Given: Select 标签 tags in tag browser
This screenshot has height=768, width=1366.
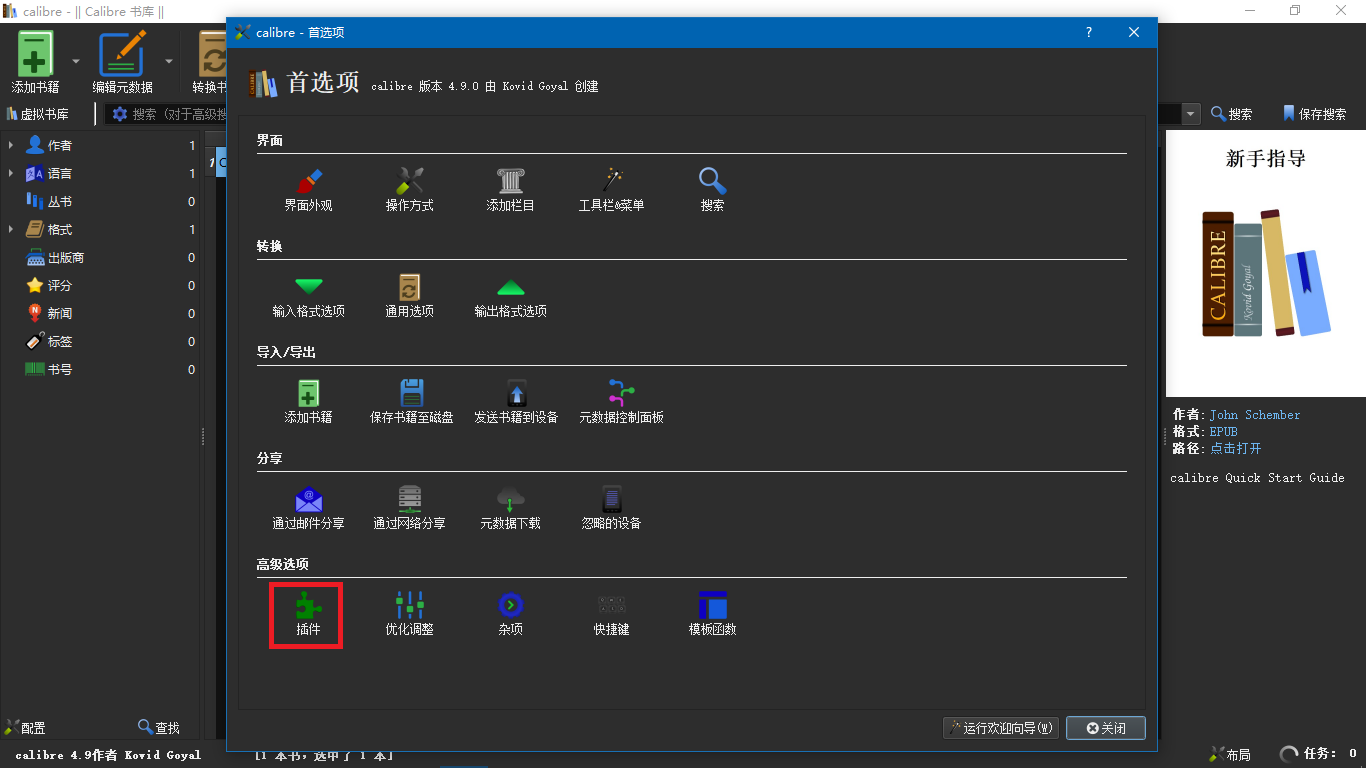Looking at the screenshot, I should click(60, 342).
